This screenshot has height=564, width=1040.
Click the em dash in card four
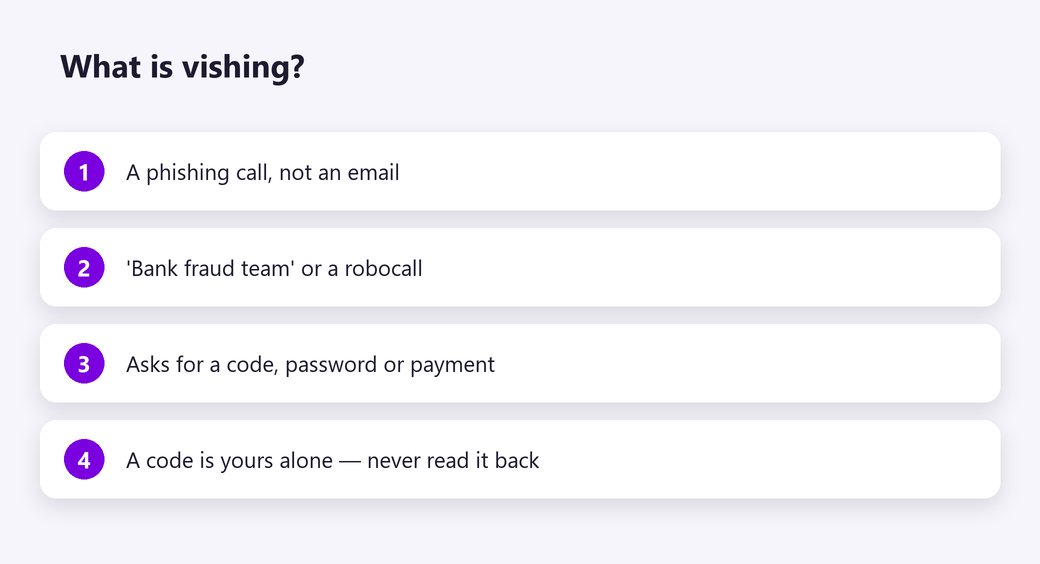point(350,461)
